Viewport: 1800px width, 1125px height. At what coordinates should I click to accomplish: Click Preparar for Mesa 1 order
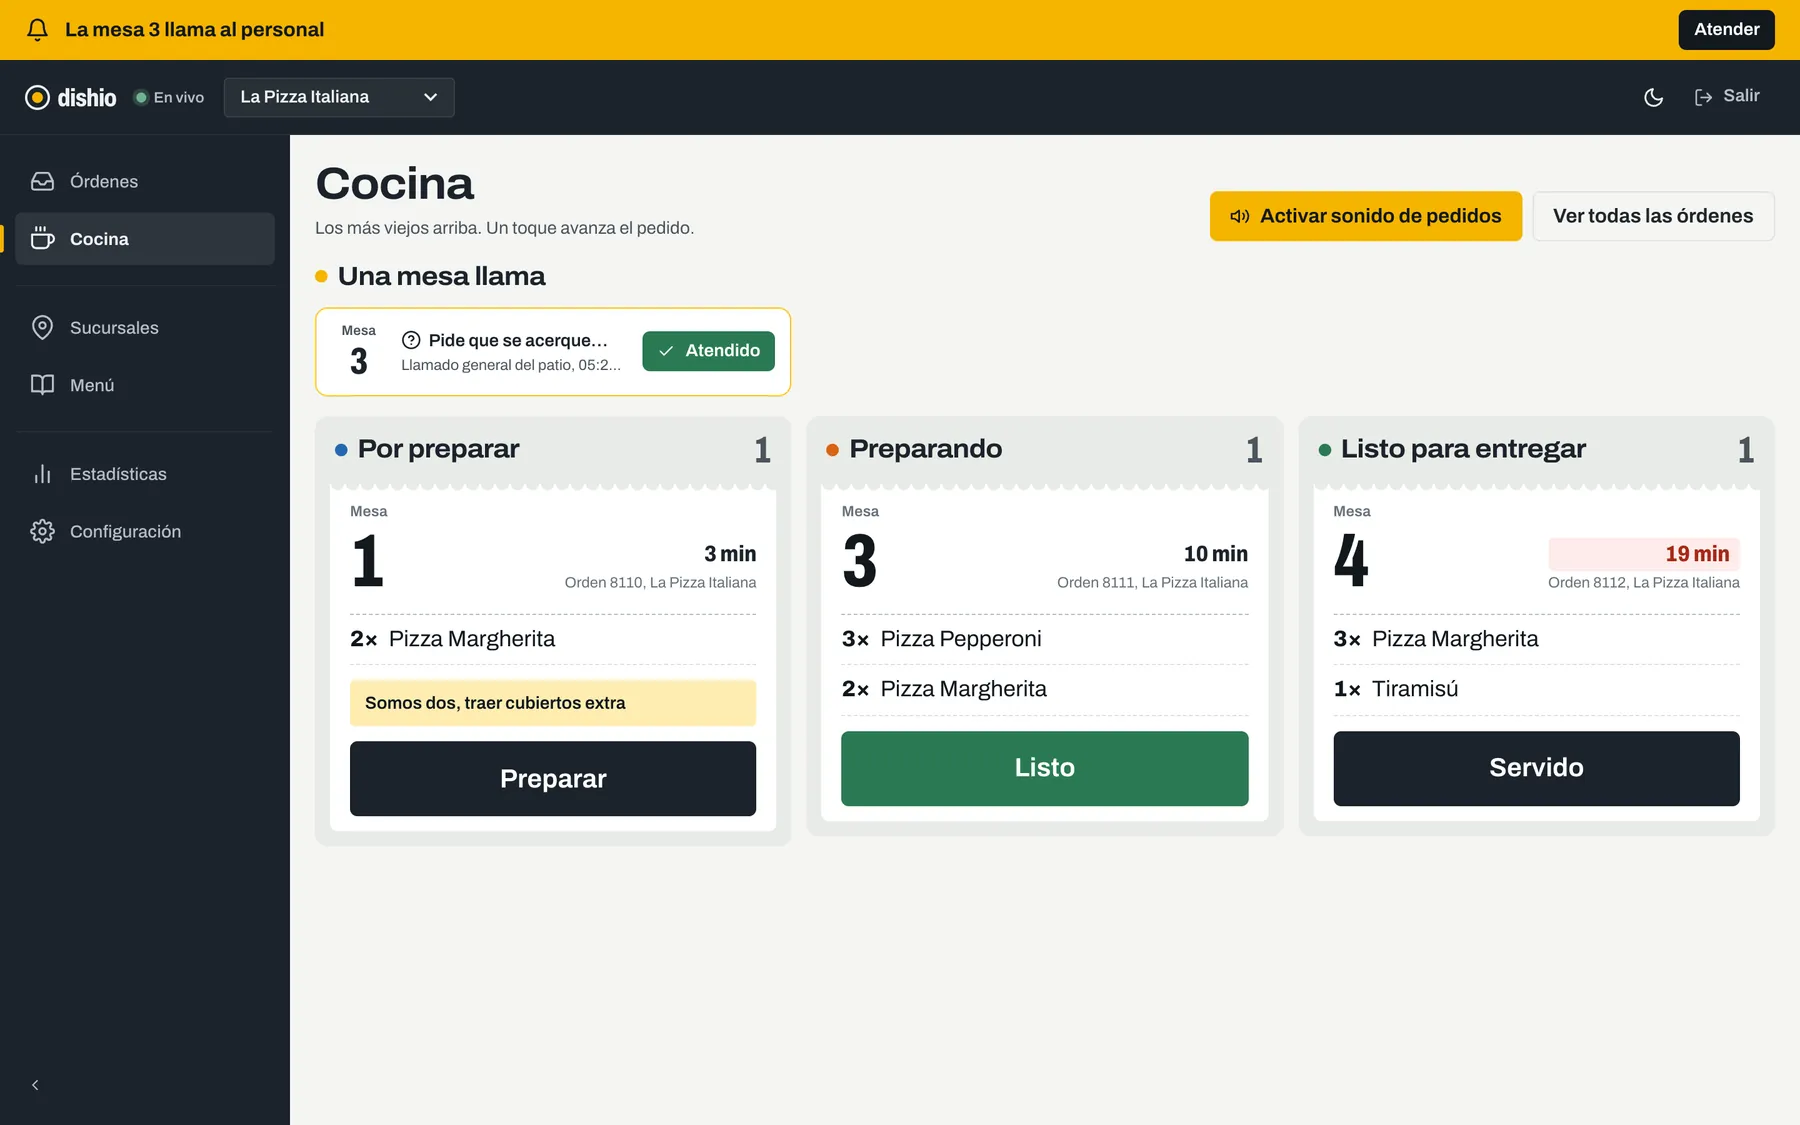pos(553,778)
